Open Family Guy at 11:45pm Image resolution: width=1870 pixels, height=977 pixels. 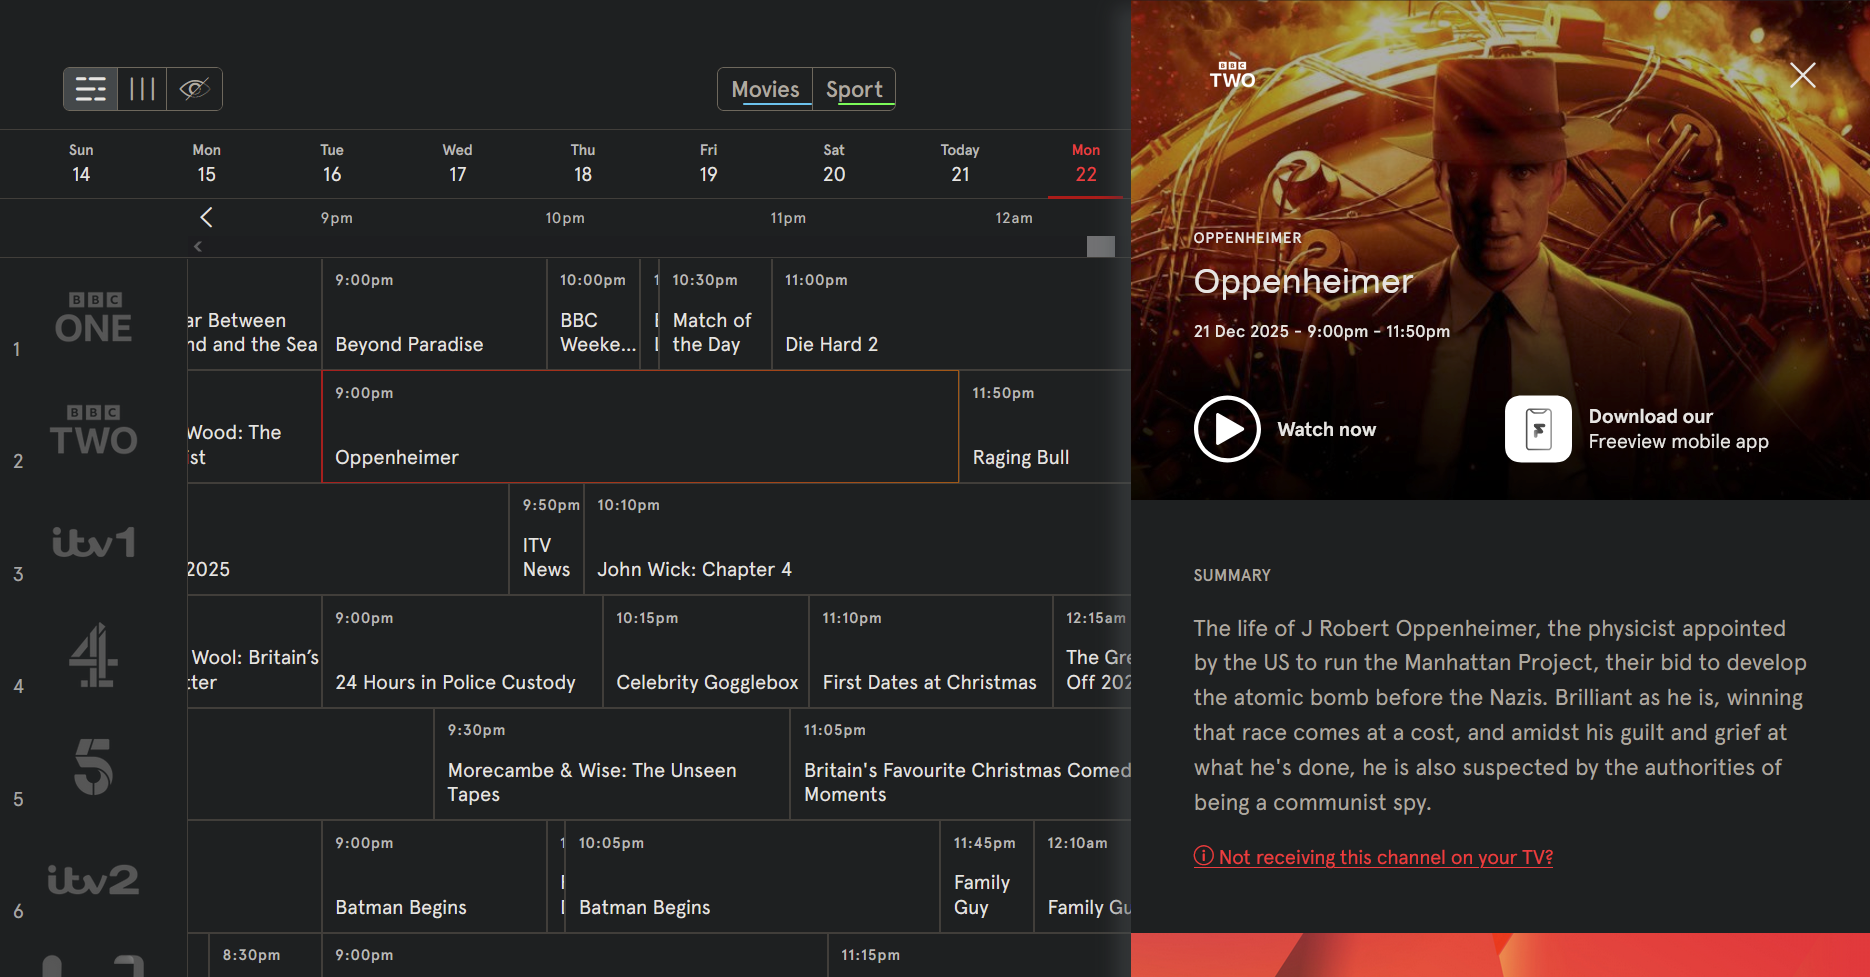point(987,877)
